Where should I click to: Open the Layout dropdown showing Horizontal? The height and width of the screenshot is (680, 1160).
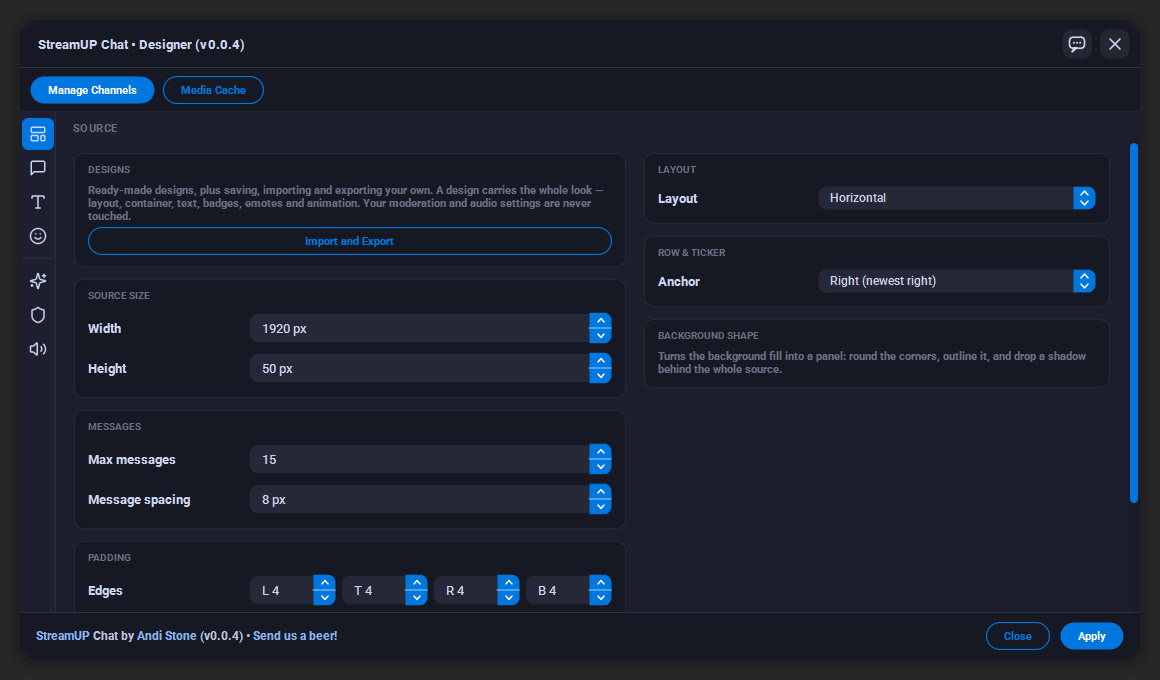(957, 198)
